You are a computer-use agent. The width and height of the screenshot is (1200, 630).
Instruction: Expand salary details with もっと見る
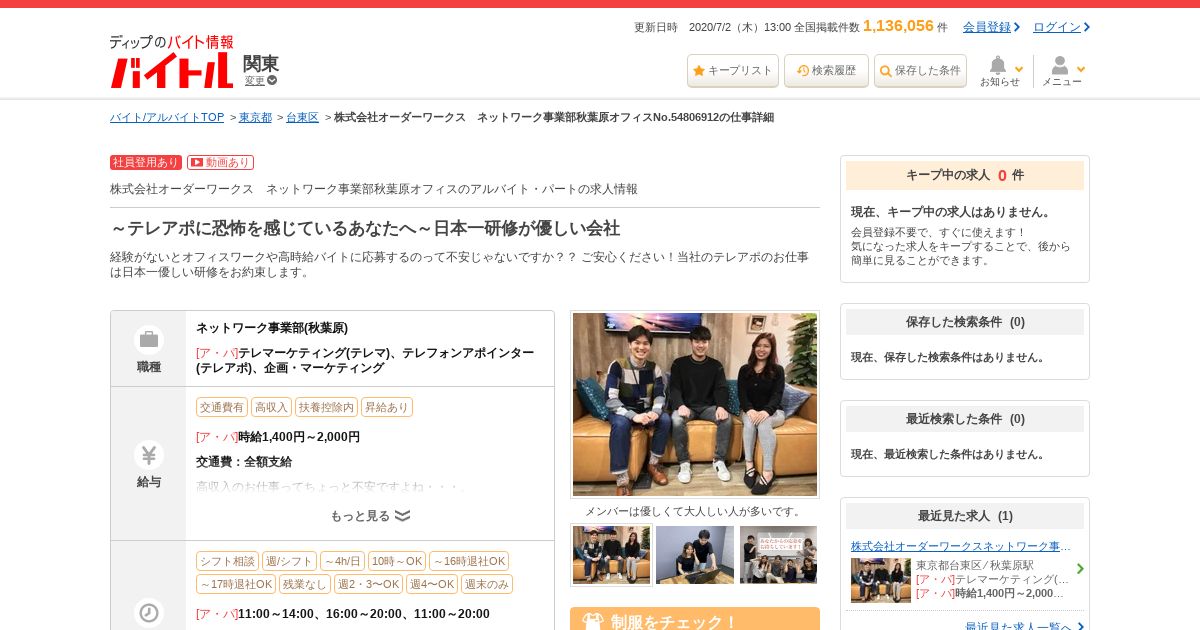coord(370,516)
